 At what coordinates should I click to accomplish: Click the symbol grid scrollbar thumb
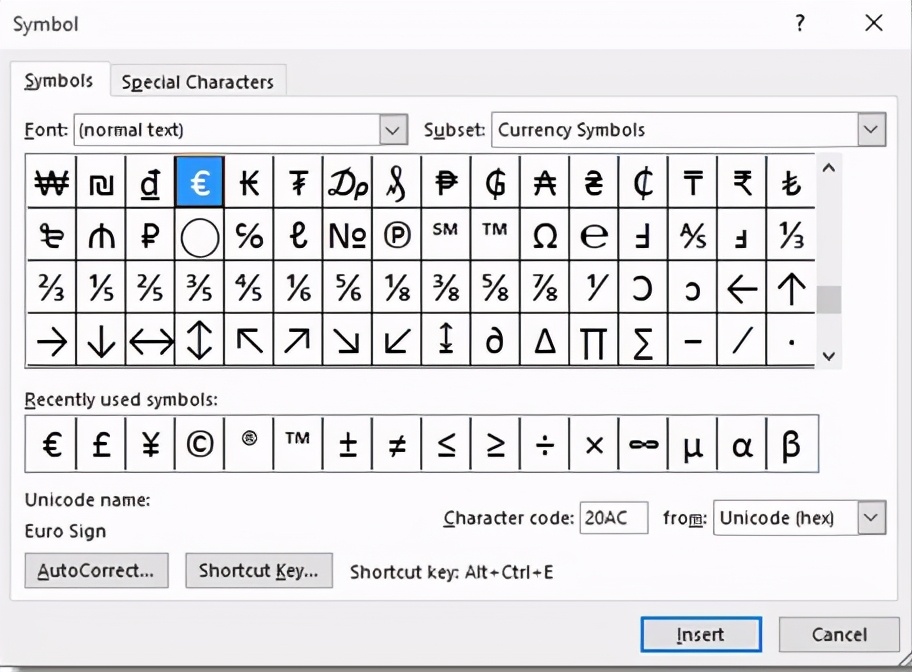pyautogui.click(x=829, y=300)
